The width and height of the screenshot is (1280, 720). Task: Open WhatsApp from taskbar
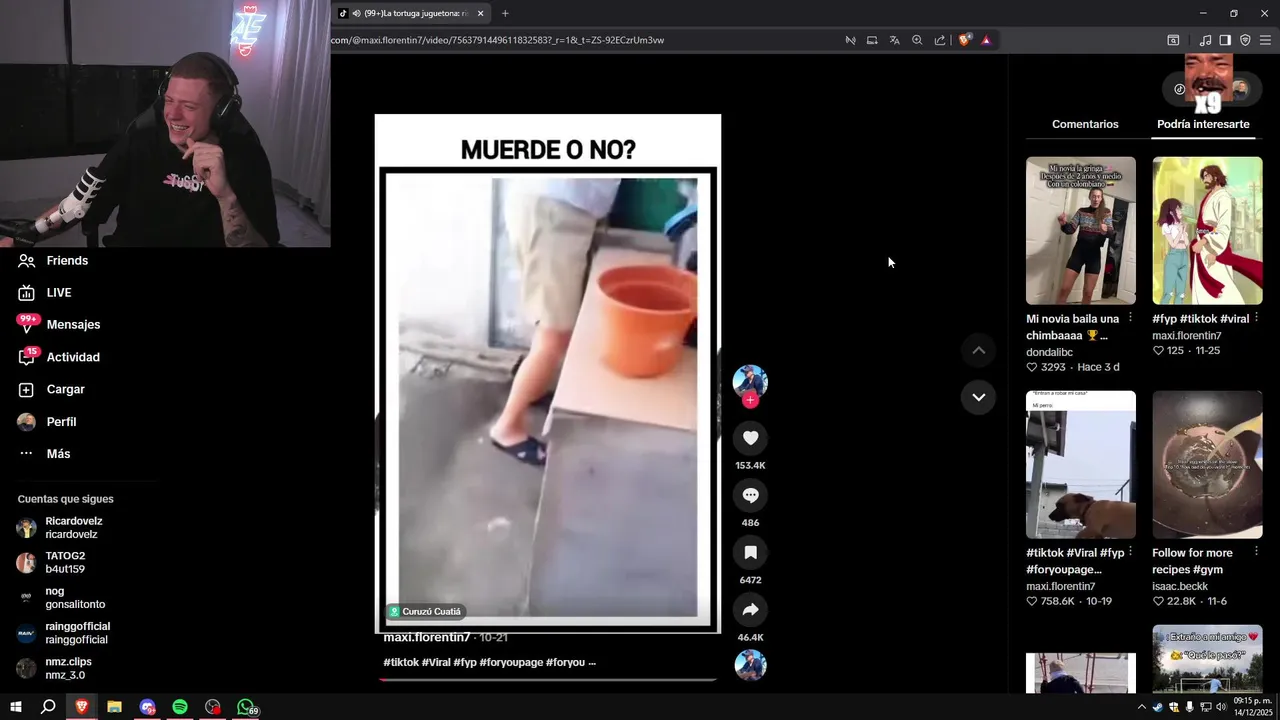coord(246,707)
